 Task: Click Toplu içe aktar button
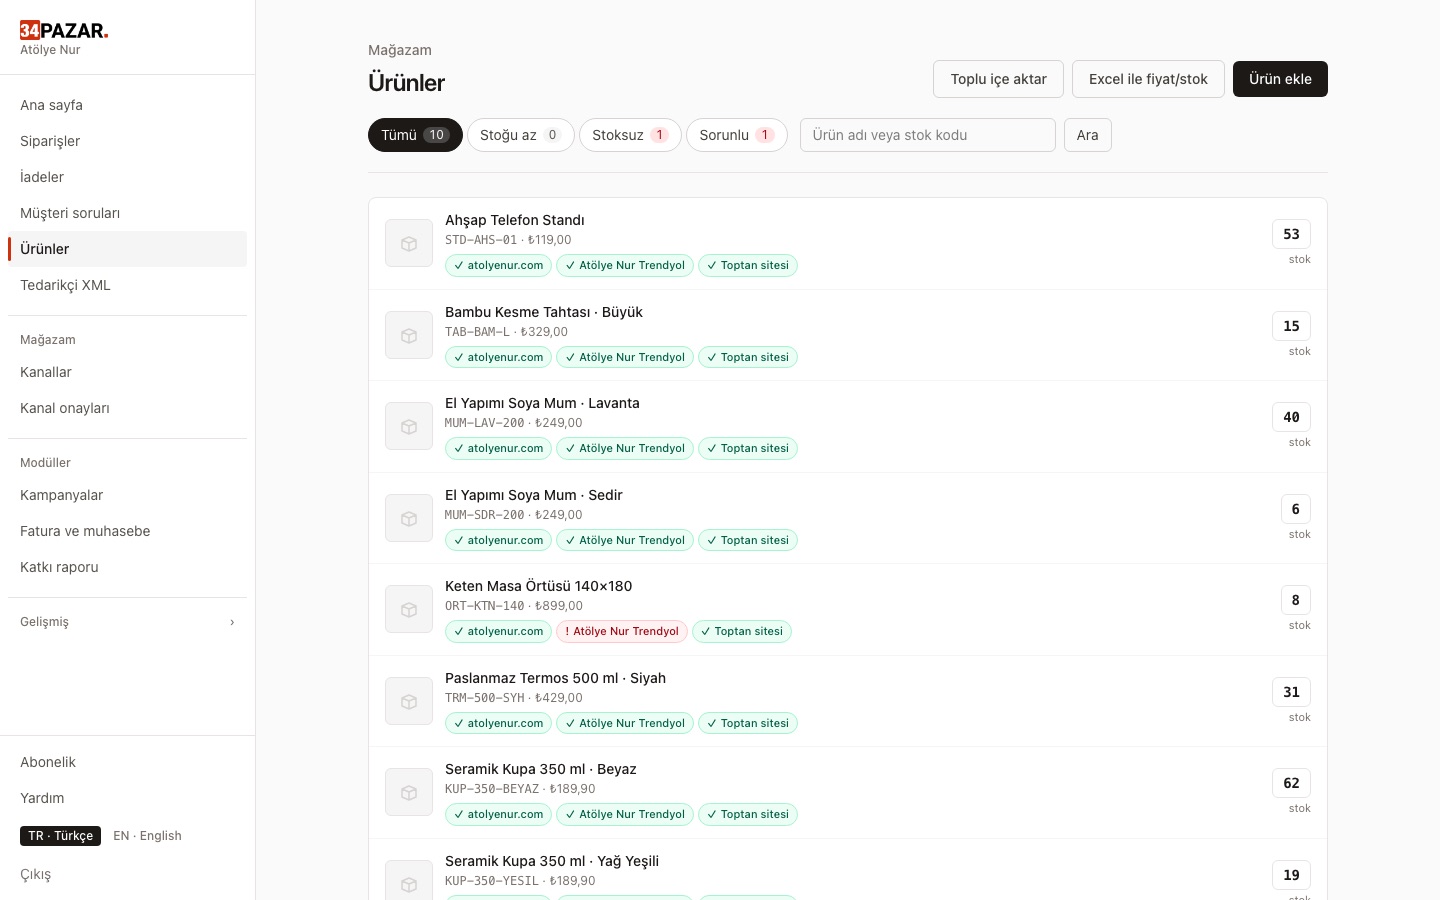(998, 79)
